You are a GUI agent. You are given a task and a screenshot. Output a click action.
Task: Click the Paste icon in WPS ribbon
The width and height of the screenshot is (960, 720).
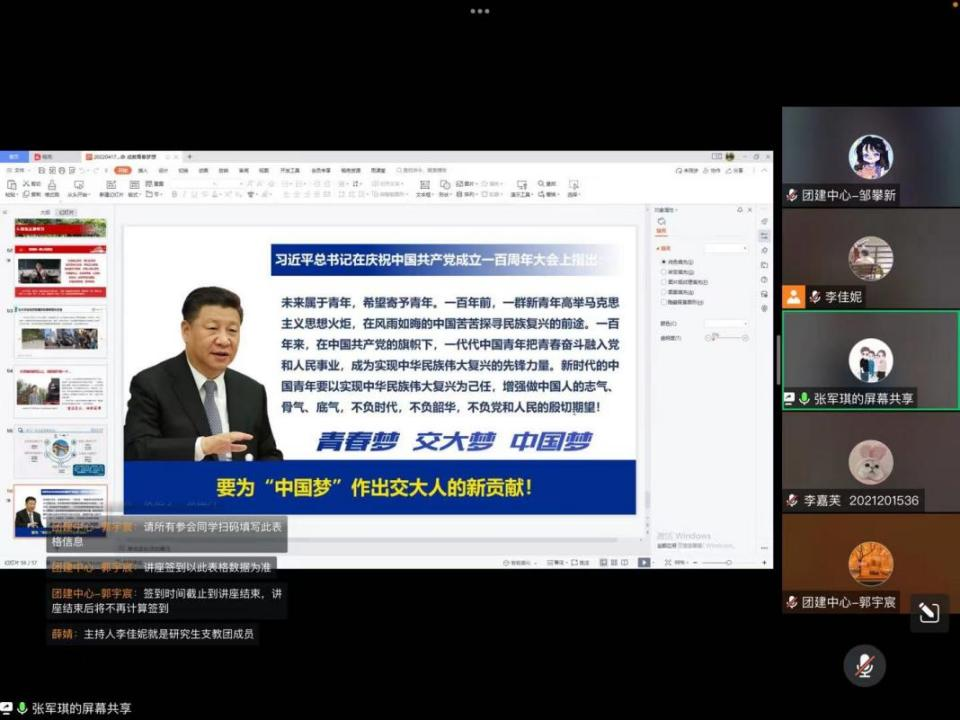(x=11, y=187)
